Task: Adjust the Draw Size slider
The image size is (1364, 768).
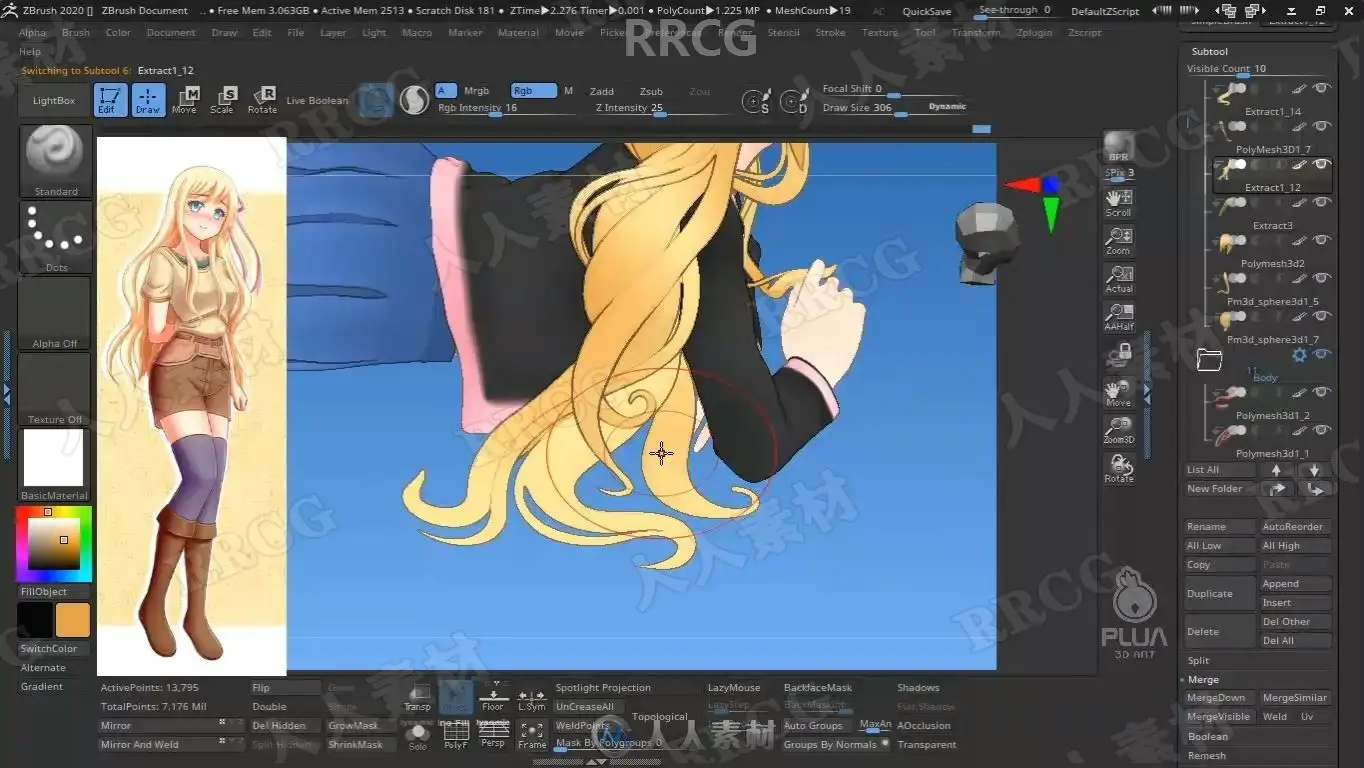Action: point(894,108)
